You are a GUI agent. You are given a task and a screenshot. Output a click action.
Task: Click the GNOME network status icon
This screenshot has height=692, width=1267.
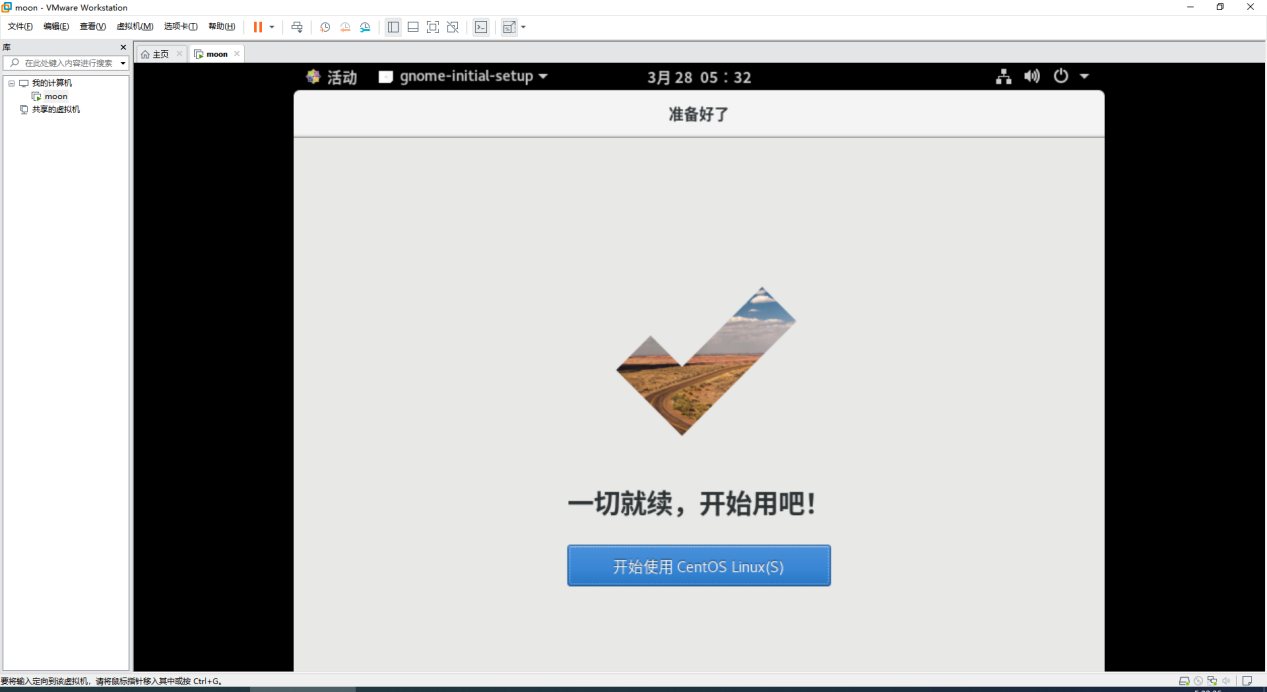click(x=1003, y=76)
